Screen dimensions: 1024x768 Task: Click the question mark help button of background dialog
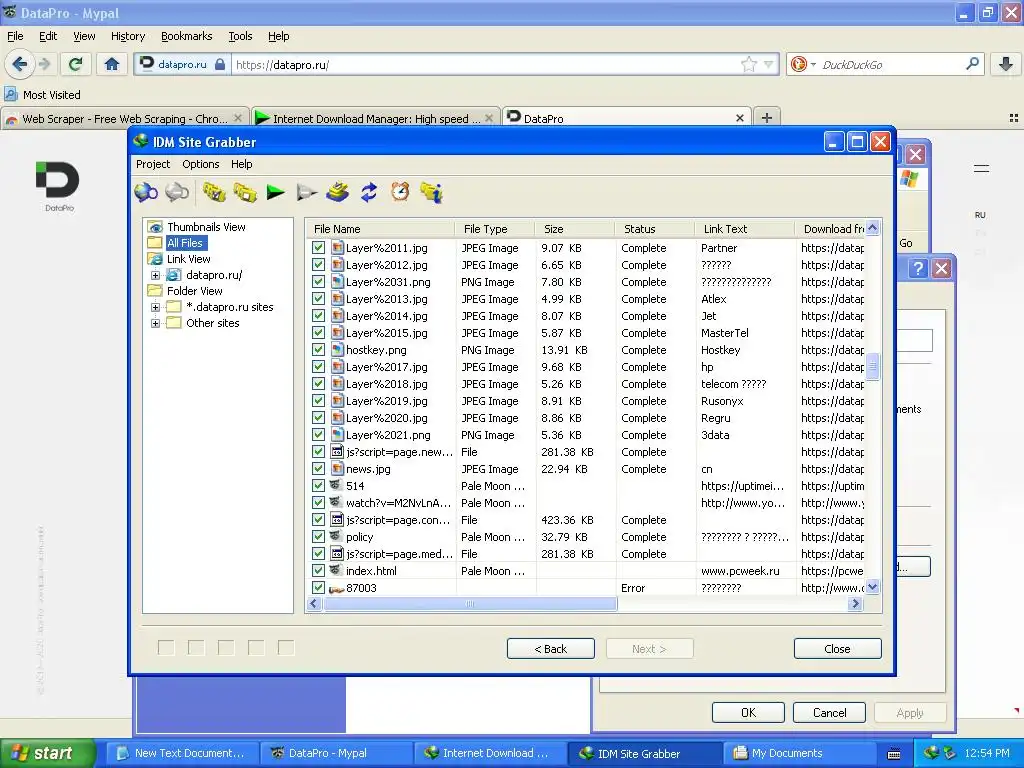[x=918, y=268]
